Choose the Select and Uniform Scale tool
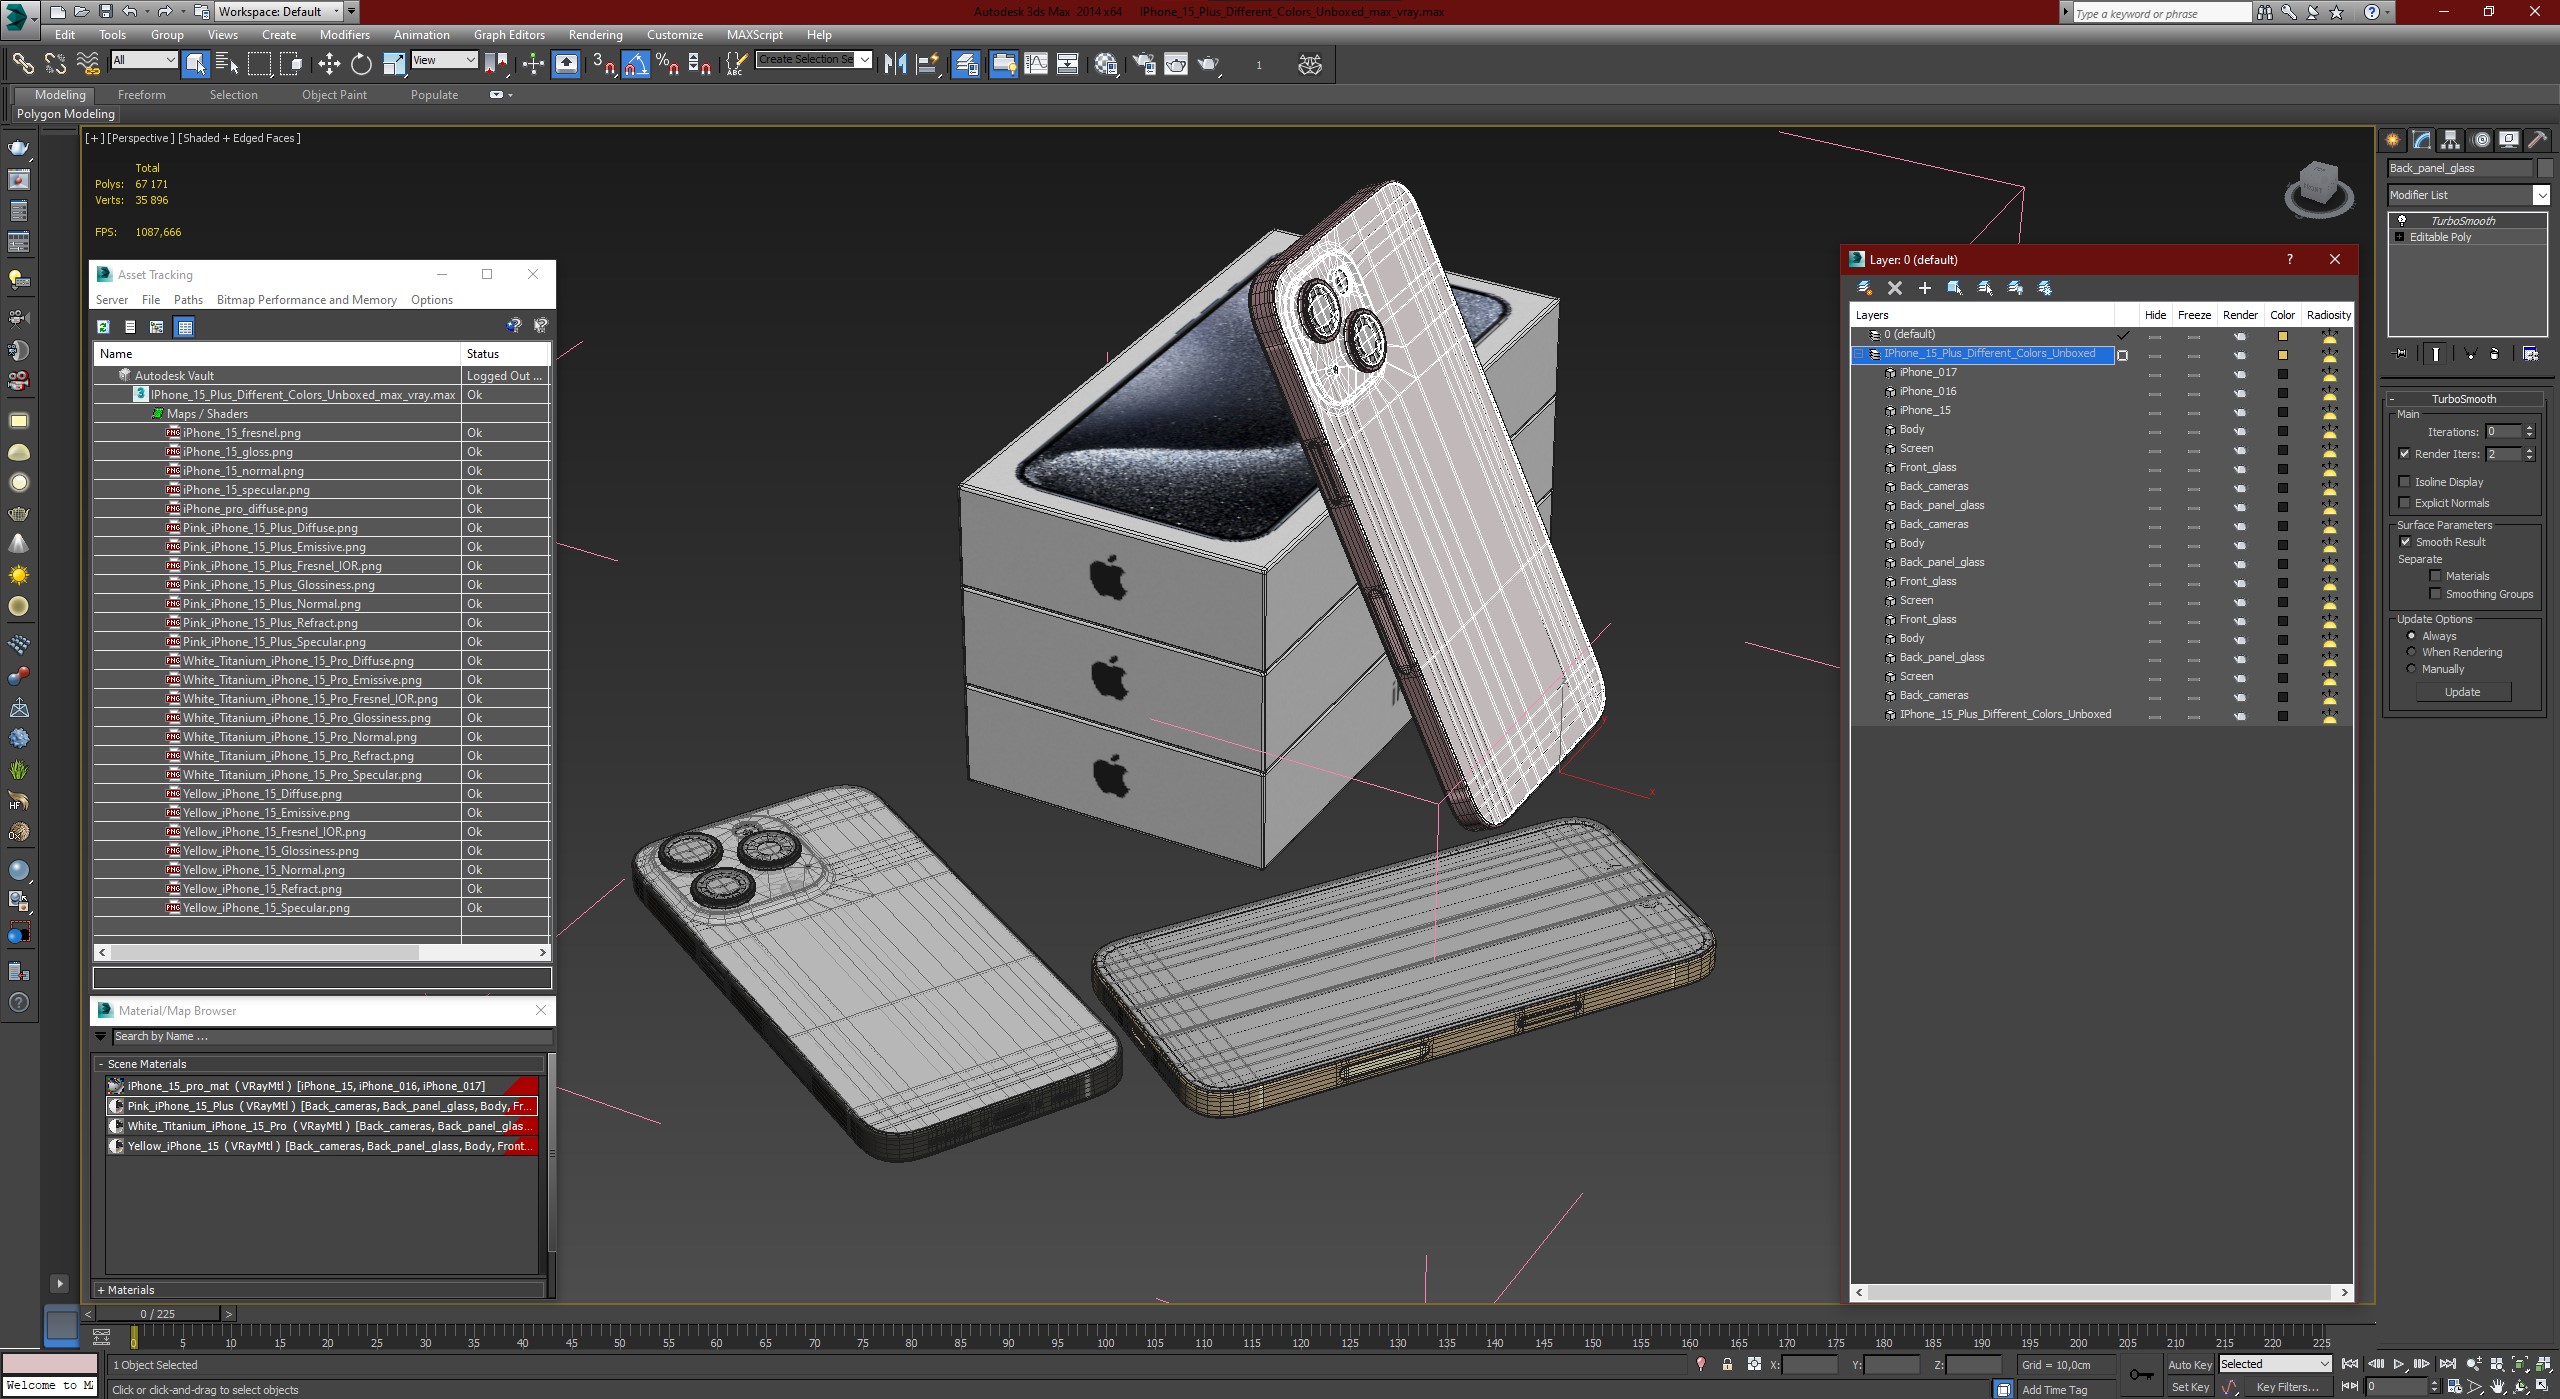The width and height of the screenshot is (2560, 1399). tap(394, 64)
